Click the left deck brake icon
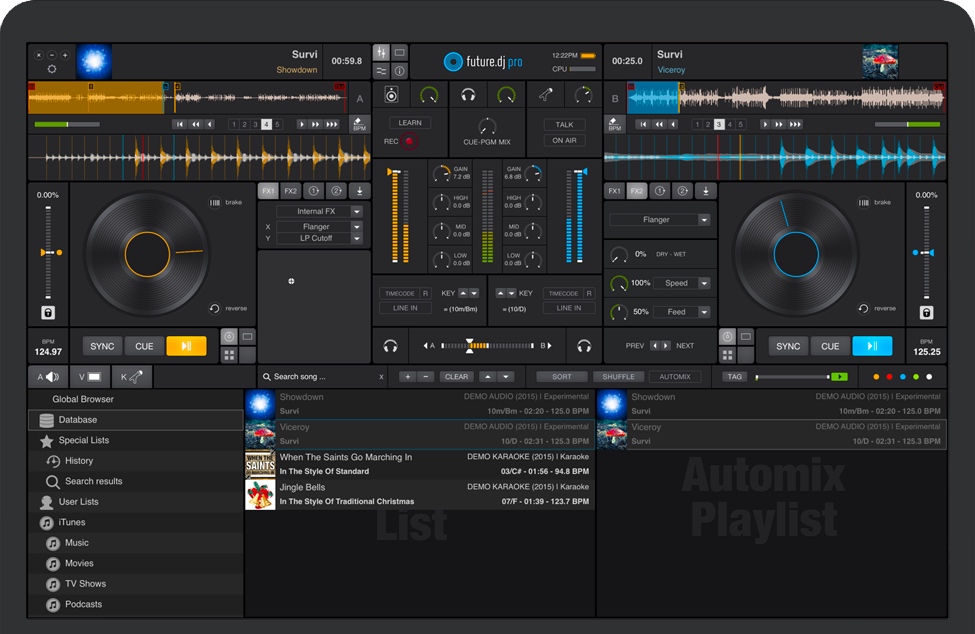This screenshot has height=634, width=975. tap(214, 202)
